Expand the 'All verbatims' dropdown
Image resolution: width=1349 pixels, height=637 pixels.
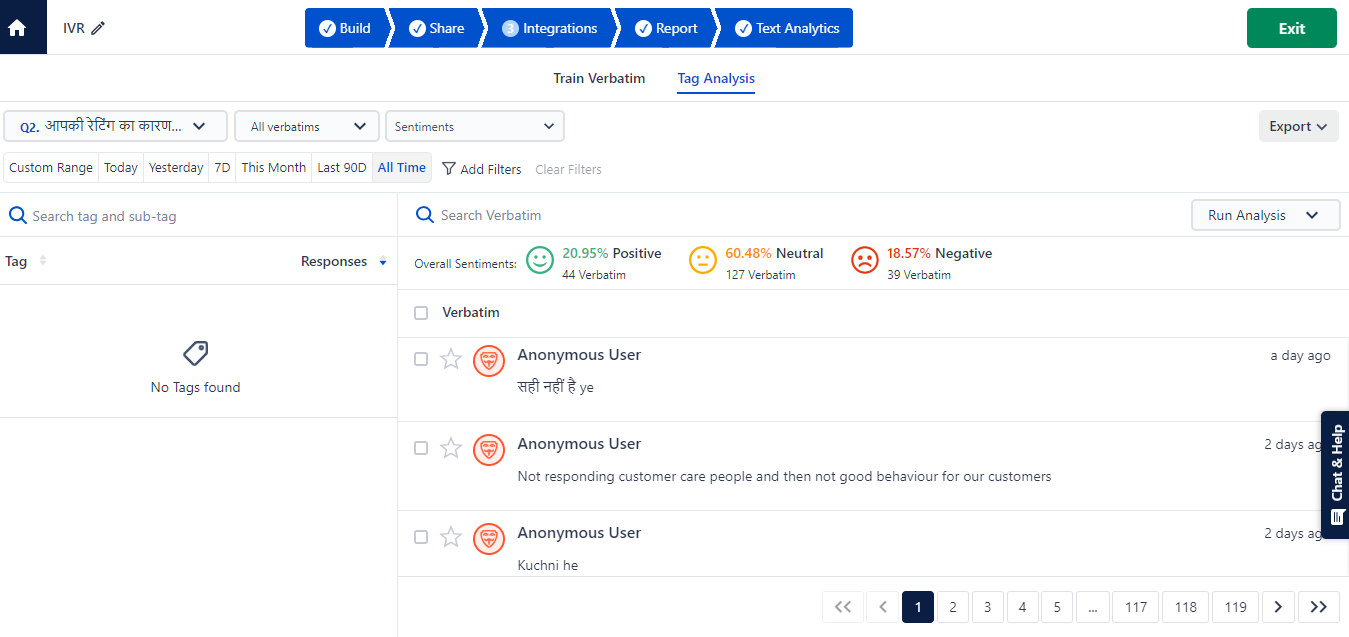tap(306, 126)
